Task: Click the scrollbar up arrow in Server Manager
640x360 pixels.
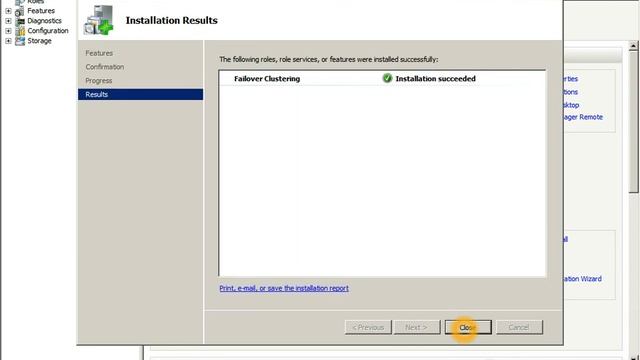Action: (633, 46)
